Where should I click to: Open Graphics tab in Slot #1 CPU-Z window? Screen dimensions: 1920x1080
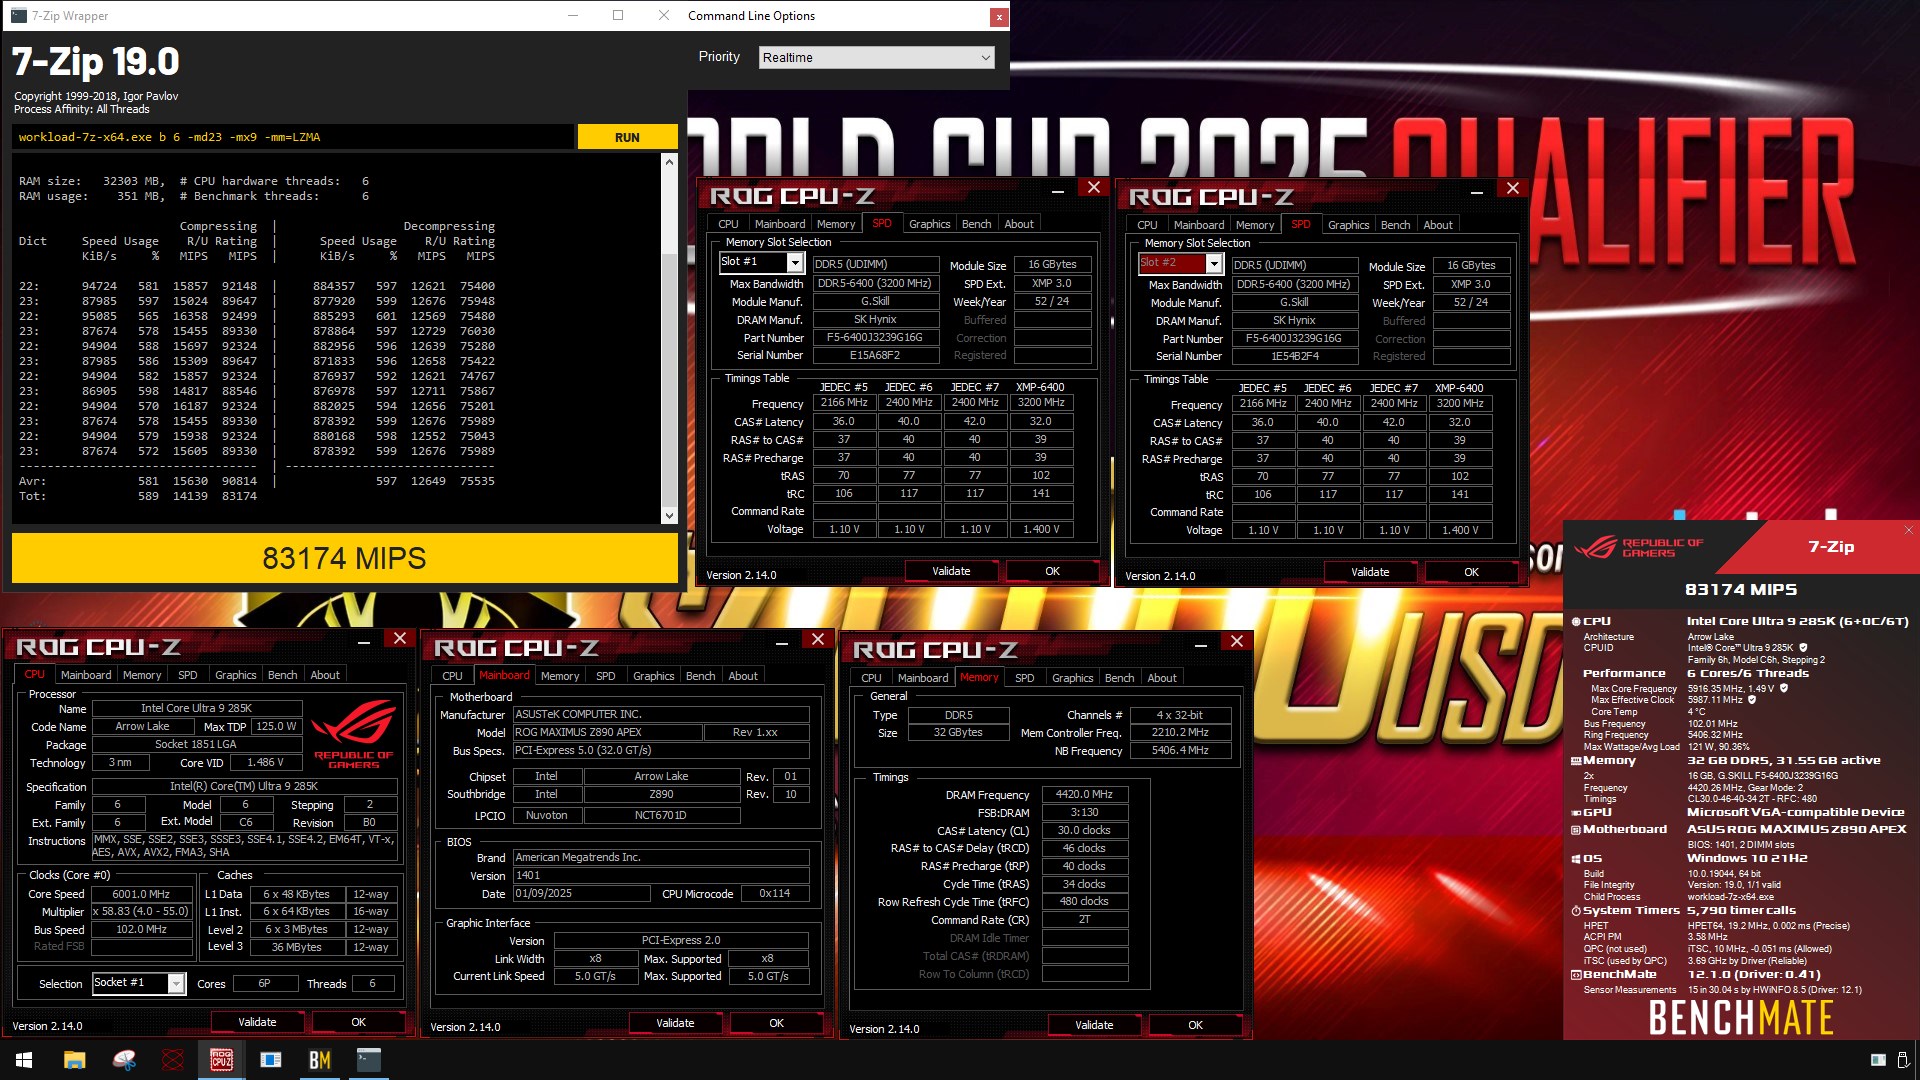click(929, 224)
